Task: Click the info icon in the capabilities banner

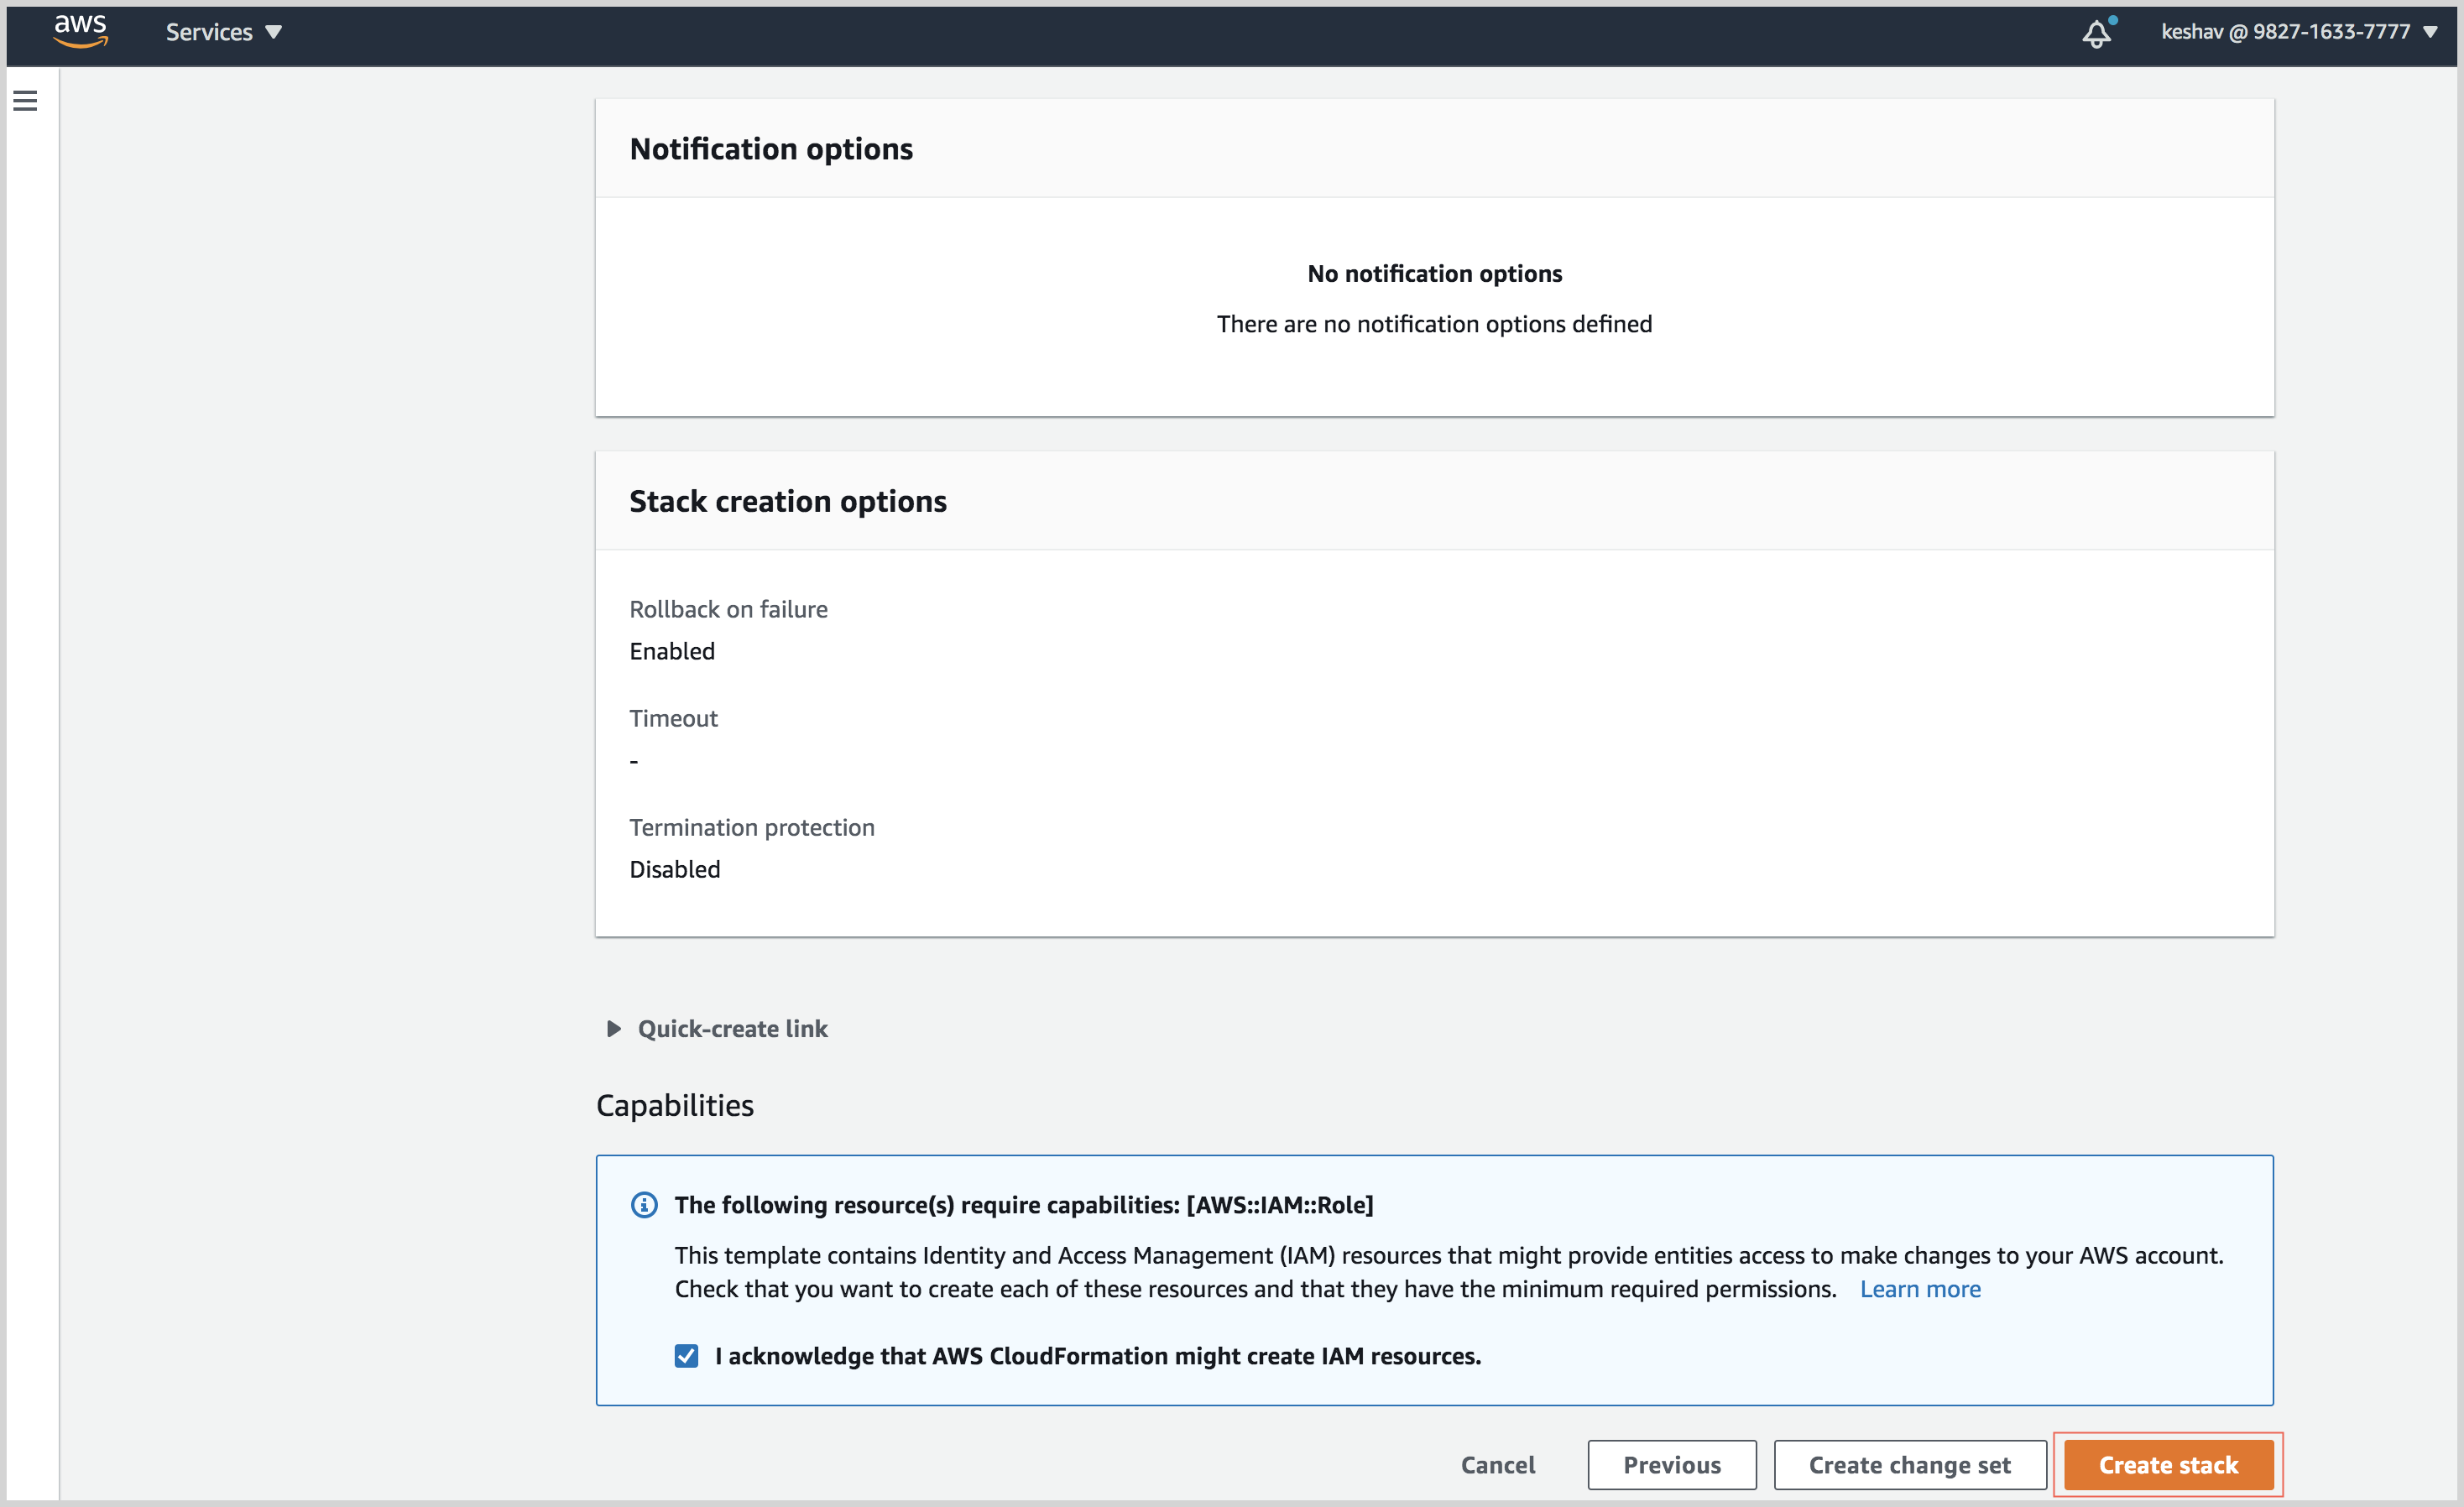Action: click(644, 1205)
